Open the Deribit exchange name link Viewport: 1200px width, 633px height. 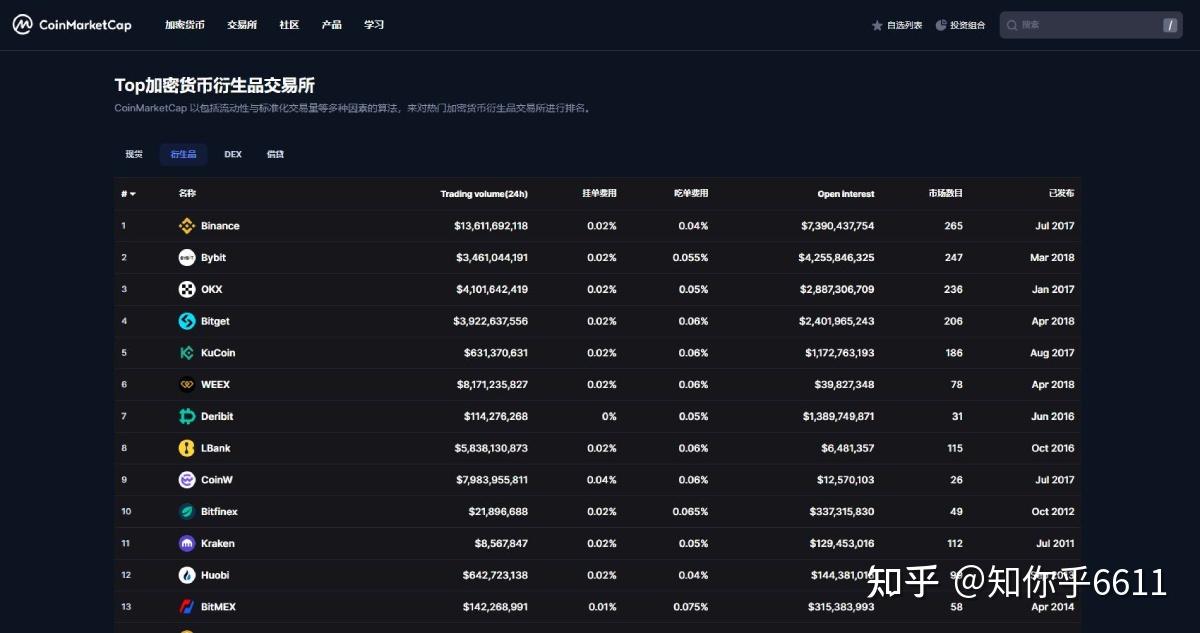click(217, 416)
